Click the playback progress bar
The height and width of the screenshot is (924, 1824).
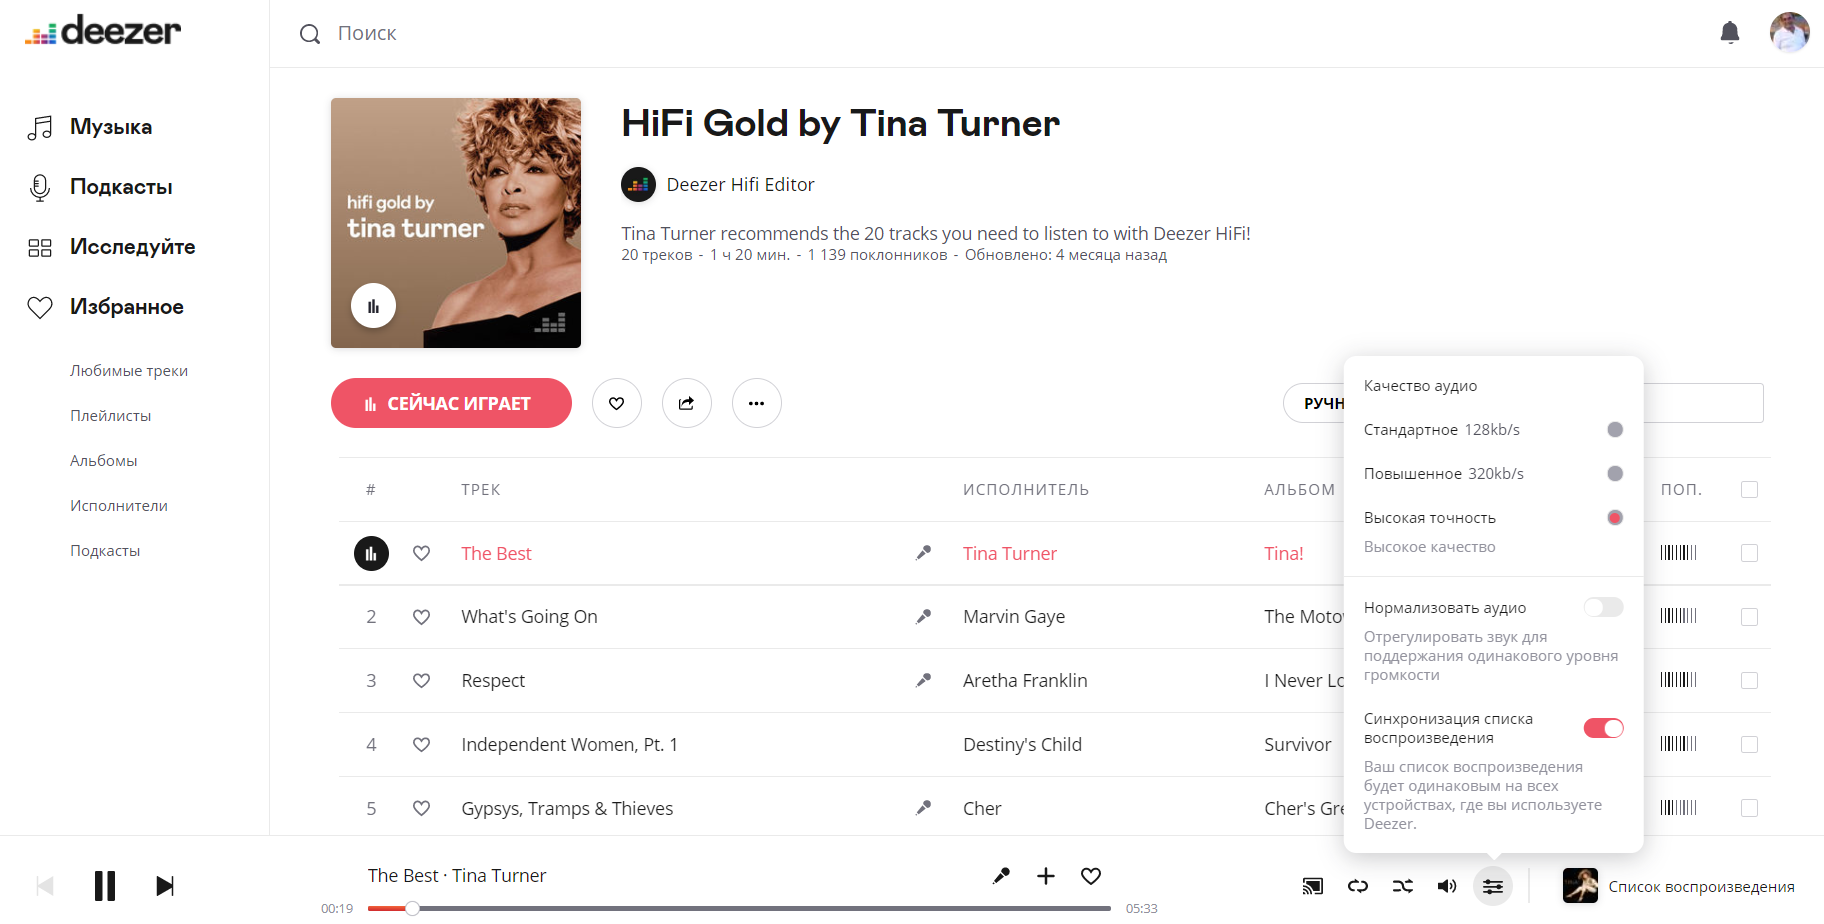[739, 908]
